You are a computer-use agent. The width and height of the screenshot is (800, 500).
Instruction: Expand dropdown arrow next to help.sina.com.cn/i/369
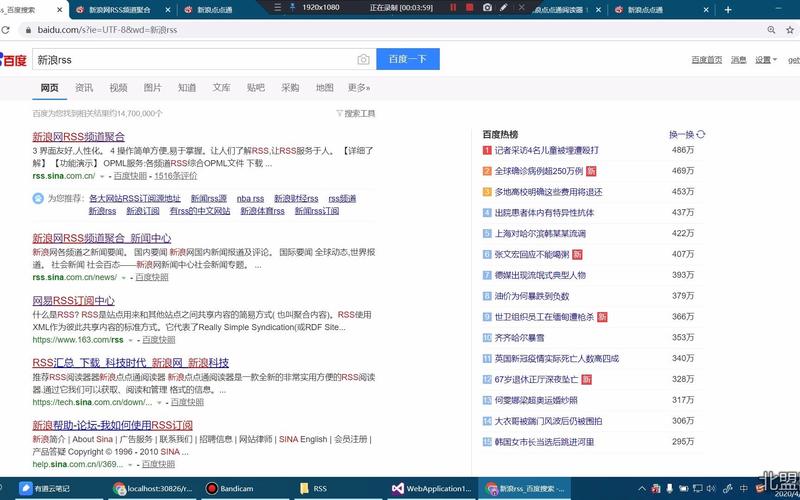coord(131,465)
